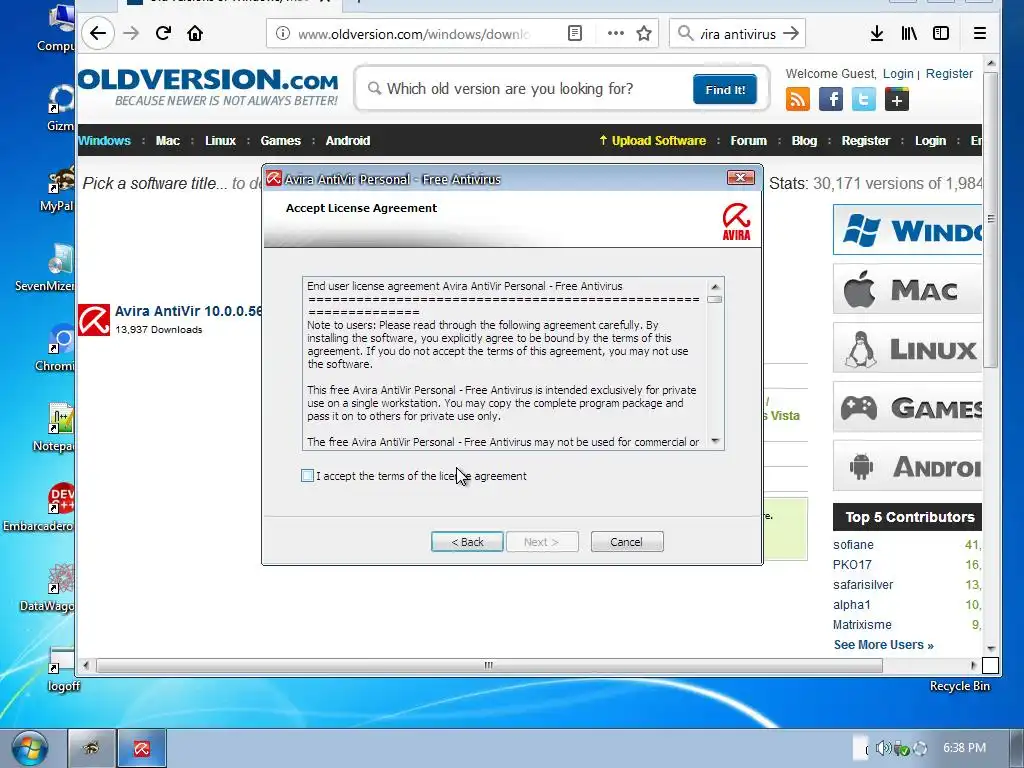The width and height of the screenshot is (1024, 768).
Task: Click the 6:38 PM clock
Action: pos(964,748)
